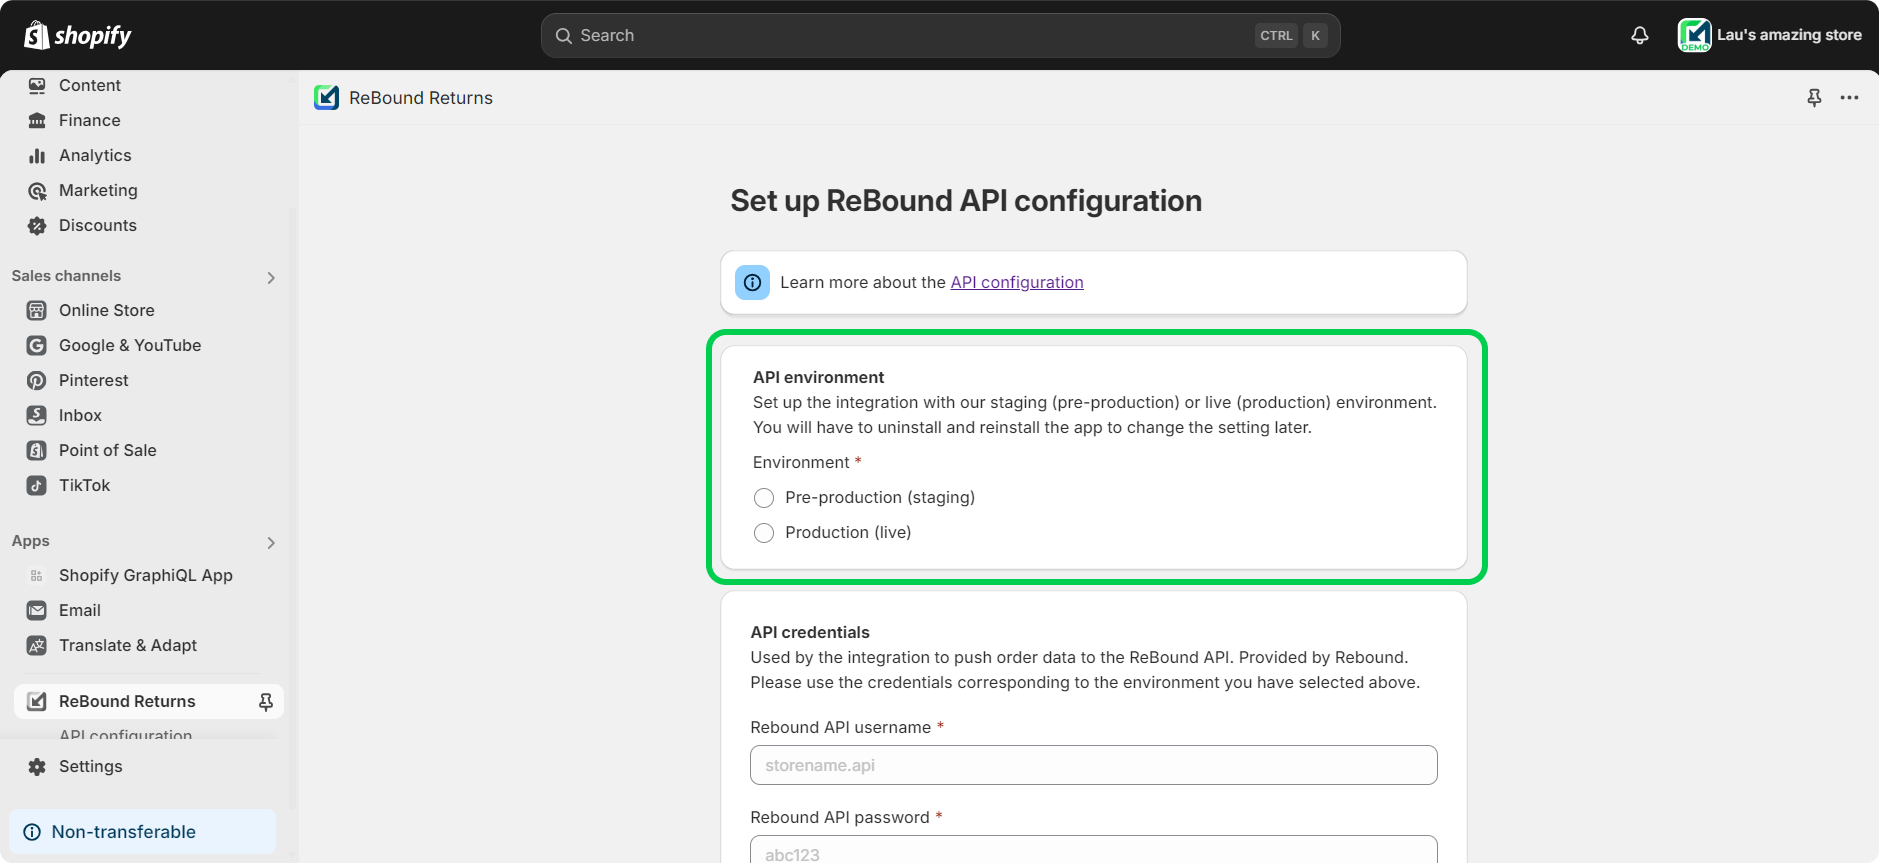Click the Rebound API username field
The image size is (1879, 863).
(1094, 765)
